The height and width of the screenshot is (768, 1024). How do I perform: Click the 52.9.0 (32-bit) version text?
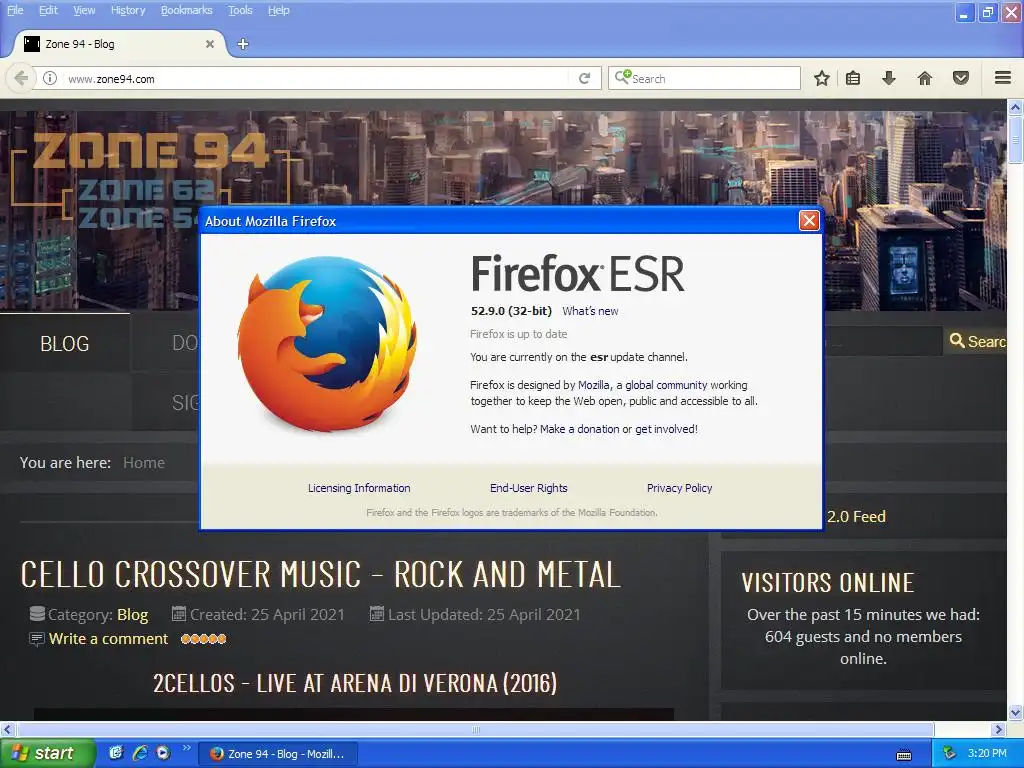(x=511, y=311)
